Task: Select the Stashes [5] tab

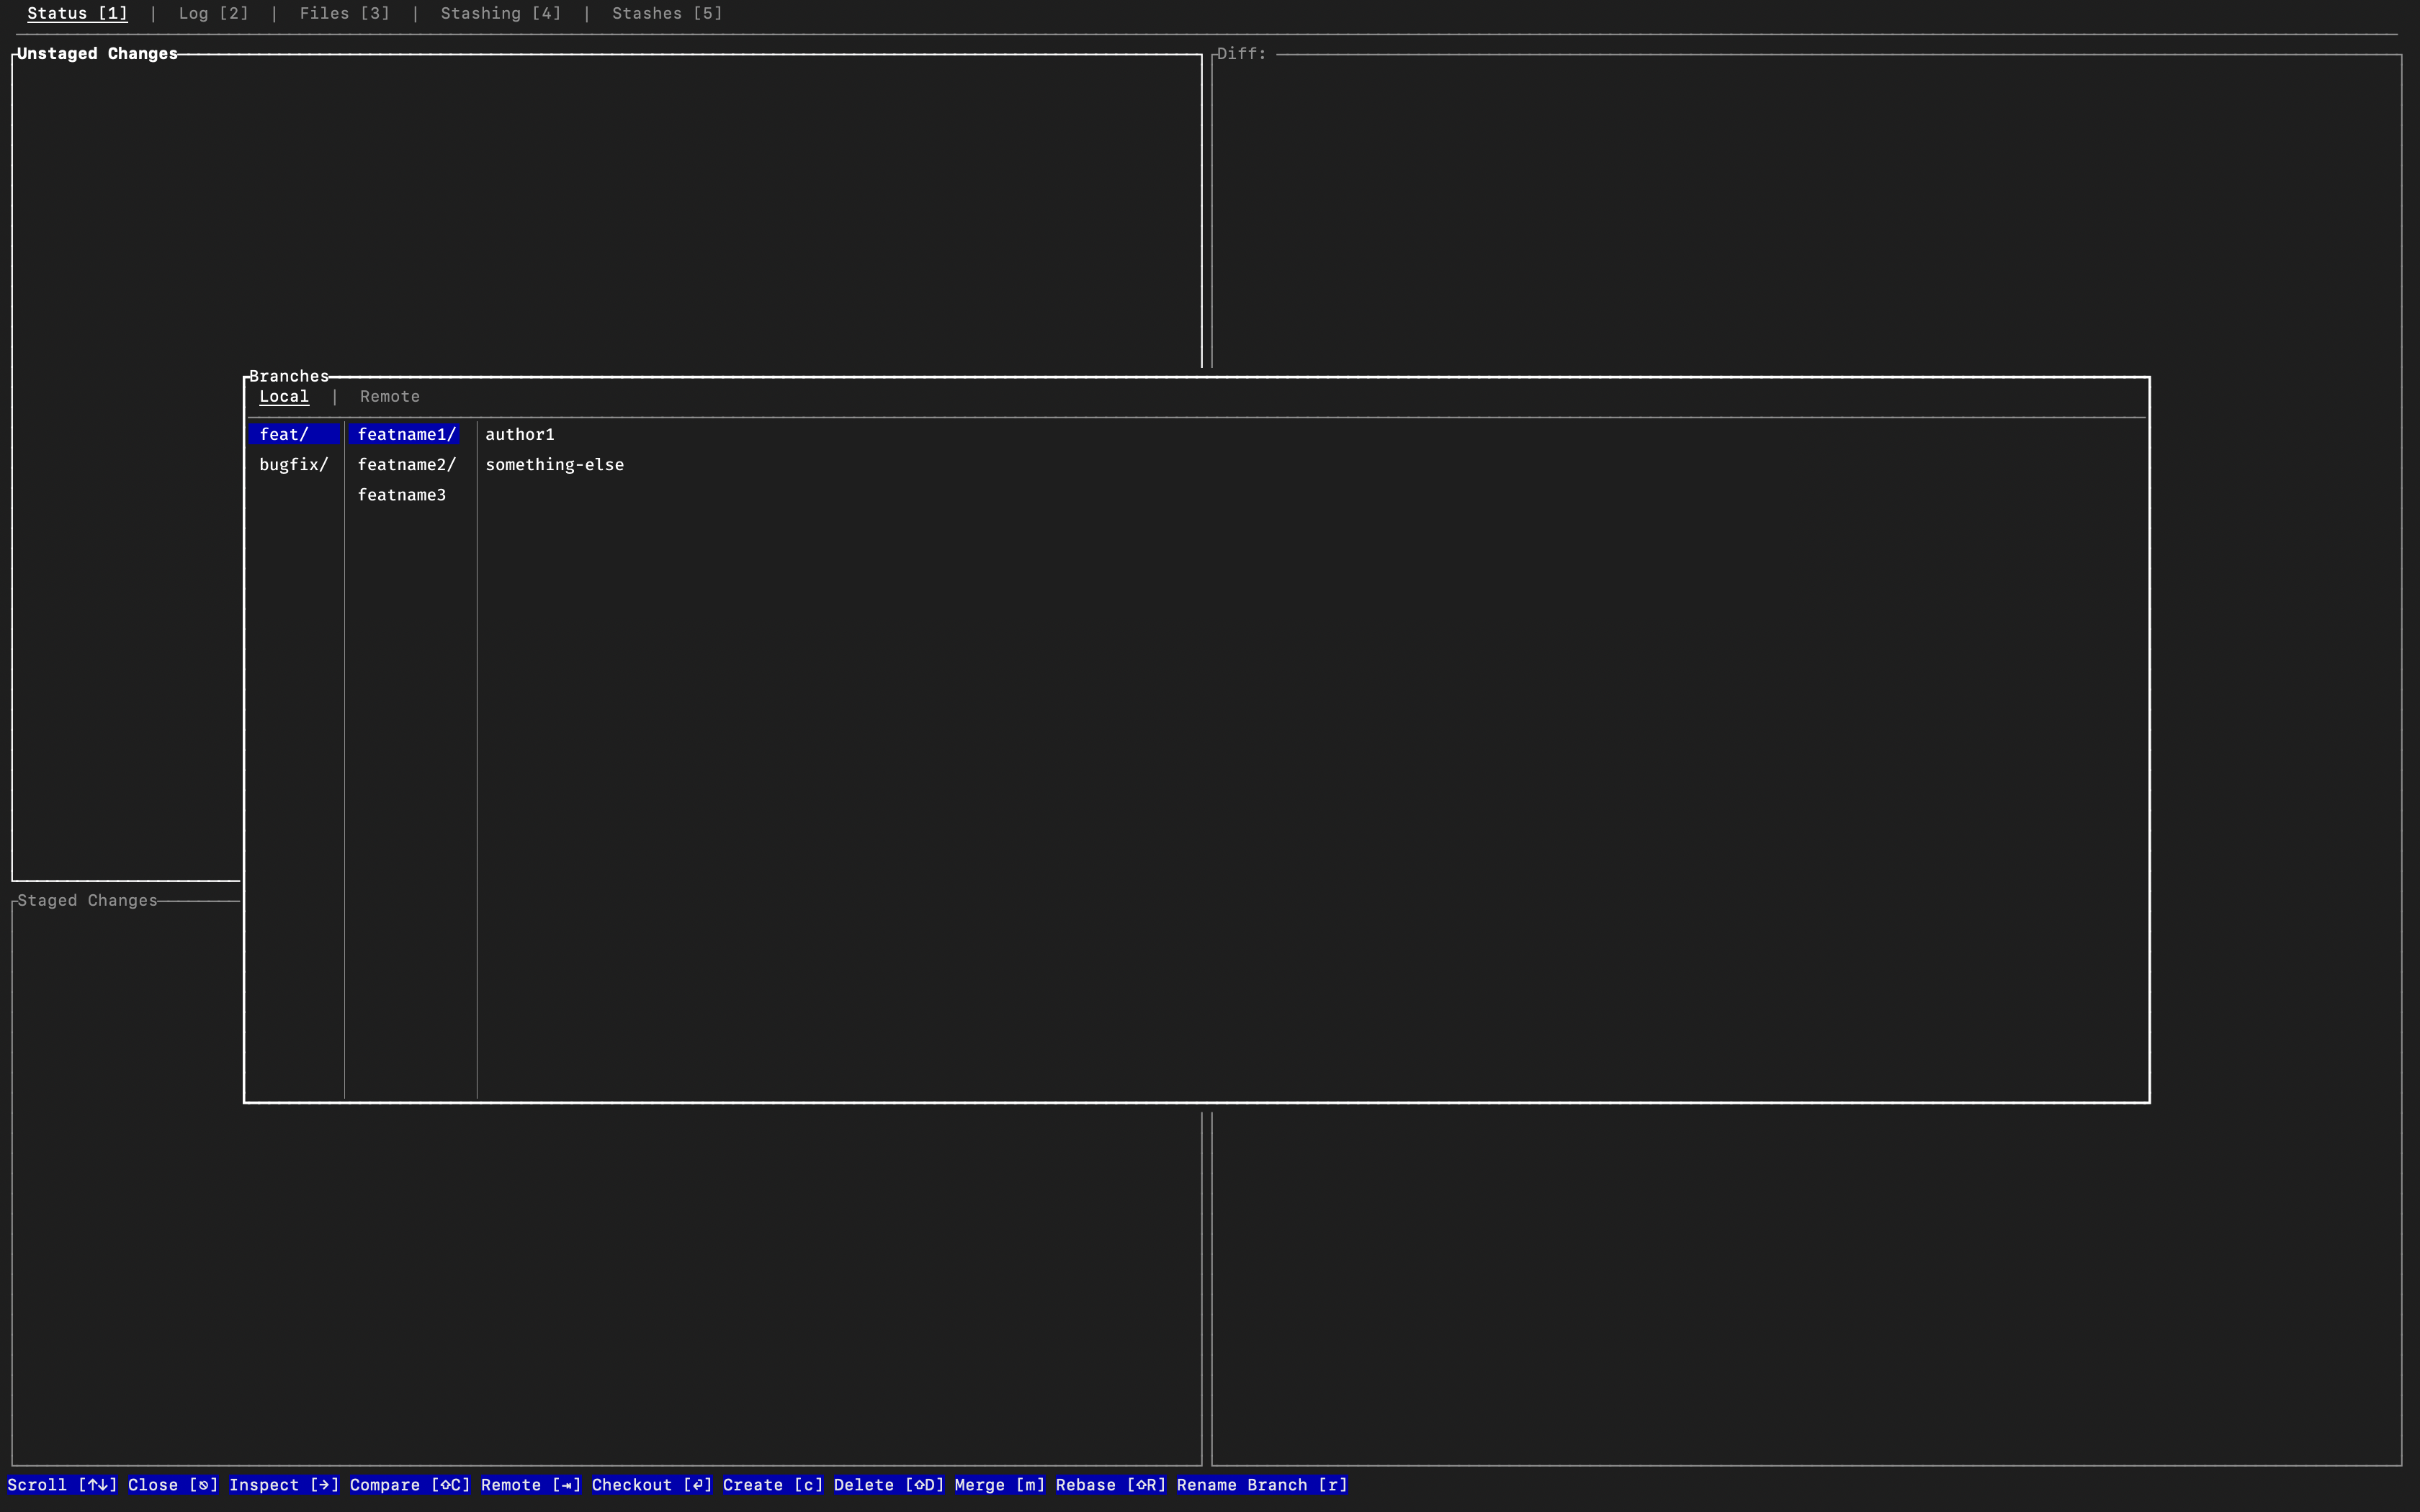Action: point(666,13)
